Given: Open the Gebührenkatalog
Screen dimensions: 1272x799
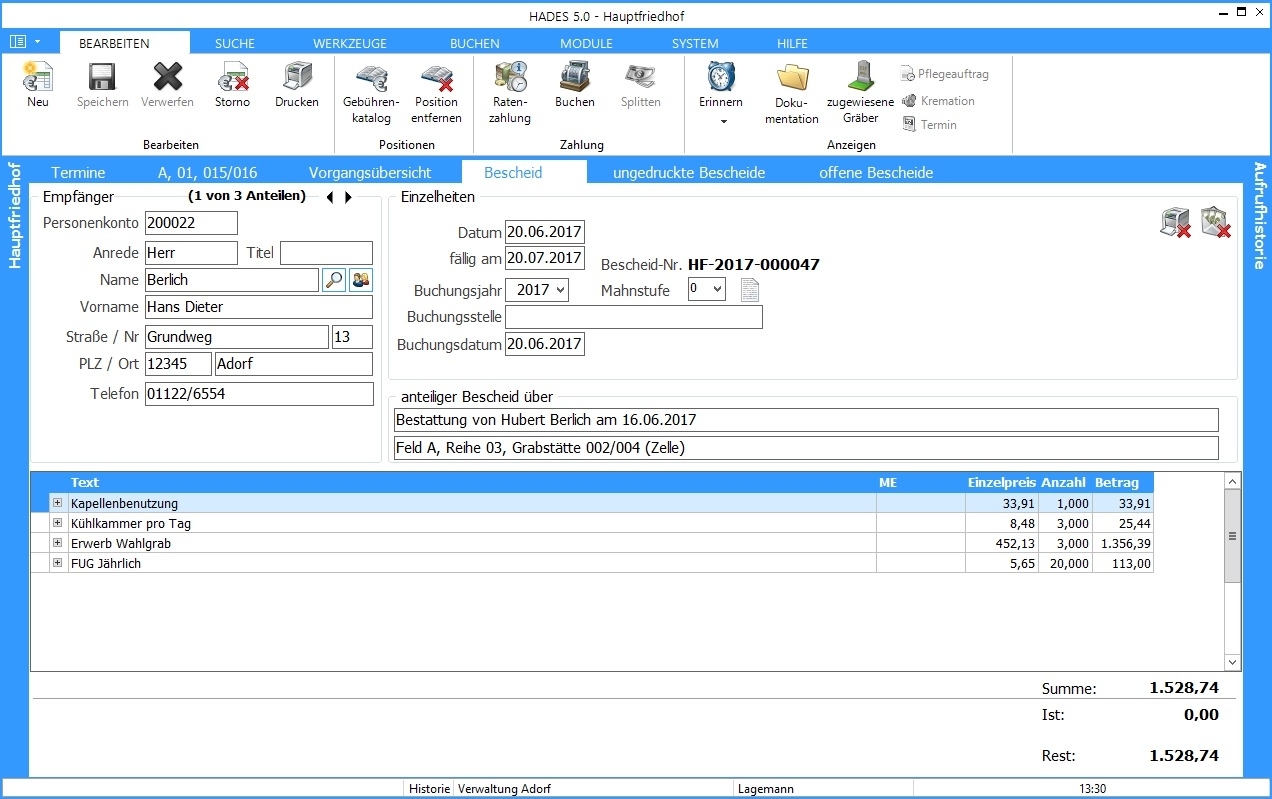Looking at the screenshot, I should [371, 78].
